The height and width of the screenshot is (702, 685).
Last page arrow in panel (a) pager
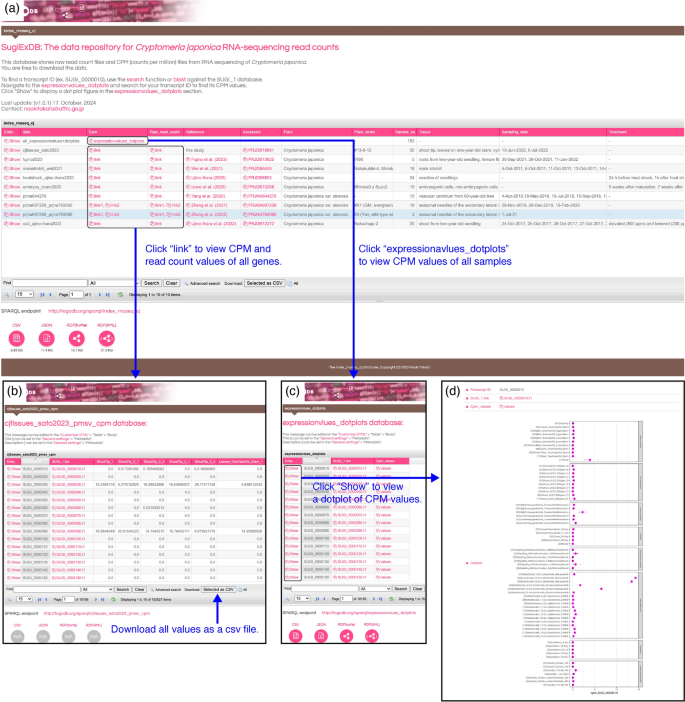[107, 295]
